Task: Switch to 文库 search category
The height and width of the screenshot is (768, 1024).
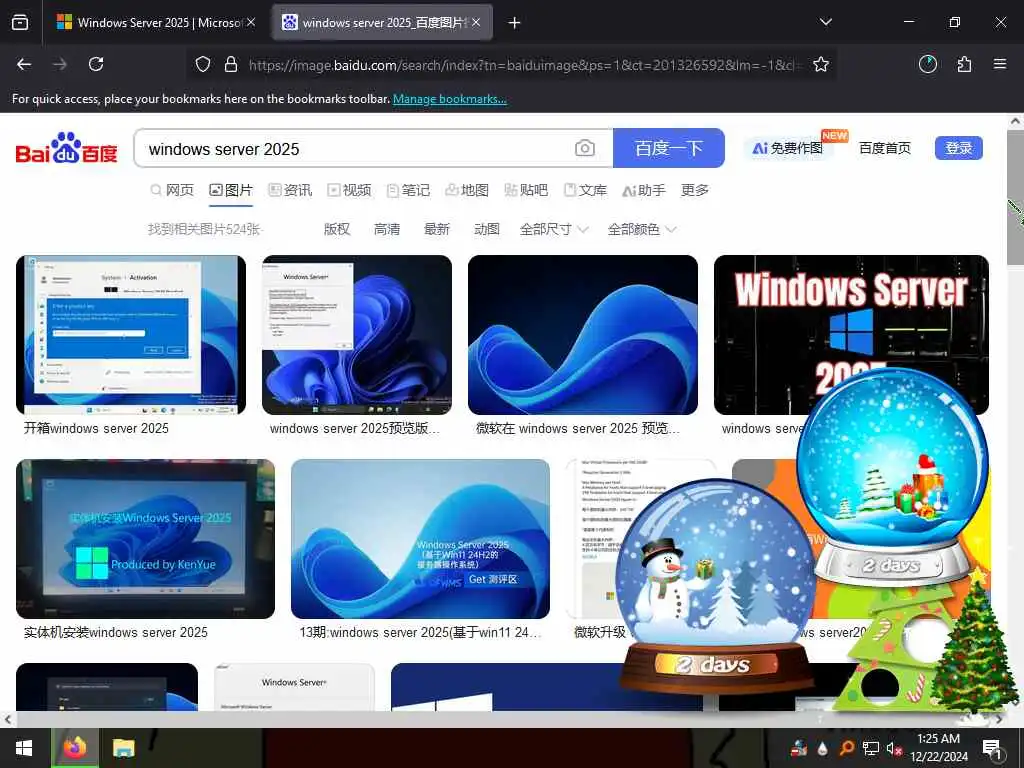Action: 586,190
